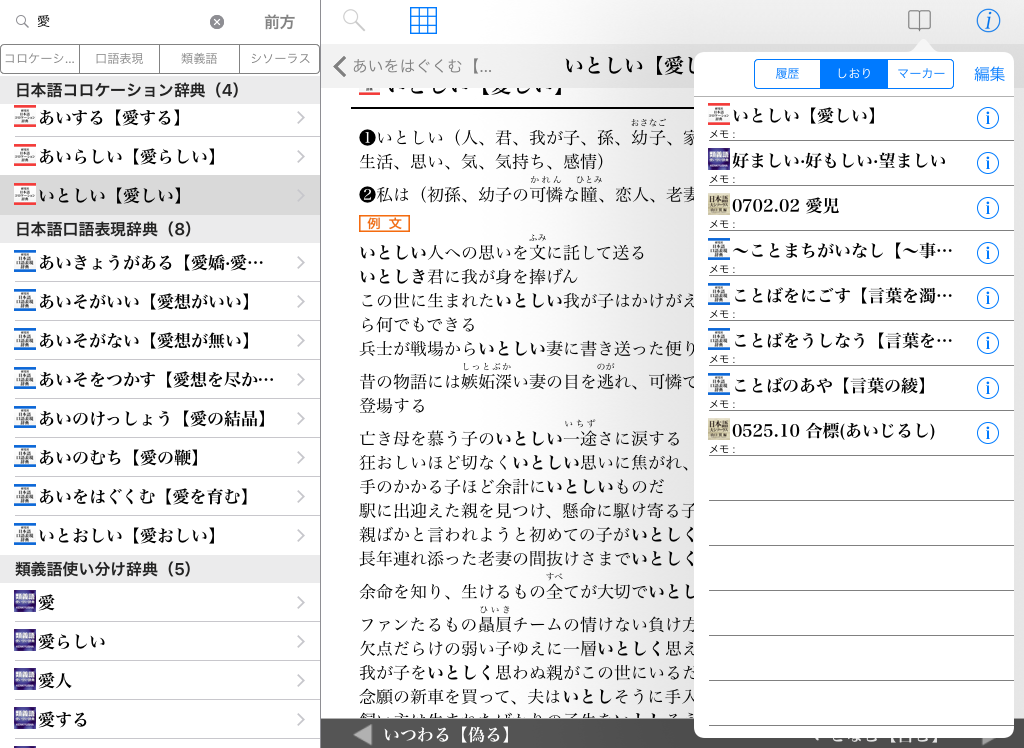Expand あいする【愛する】 entry chevron
The image size is (1024, 748).
pos(301,118)
